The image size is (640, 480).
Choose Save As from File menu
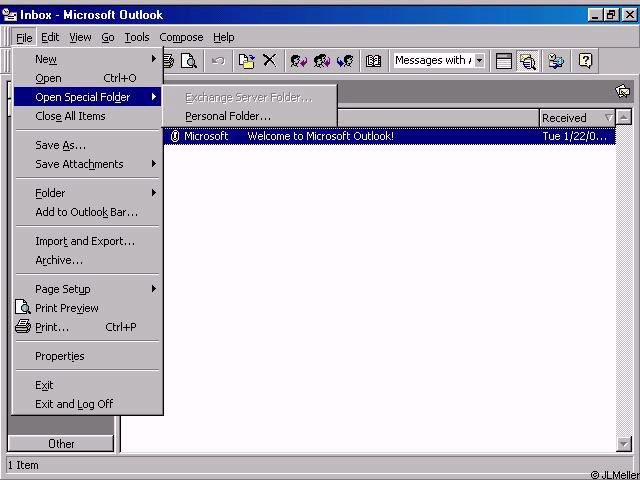click(88, 145)
